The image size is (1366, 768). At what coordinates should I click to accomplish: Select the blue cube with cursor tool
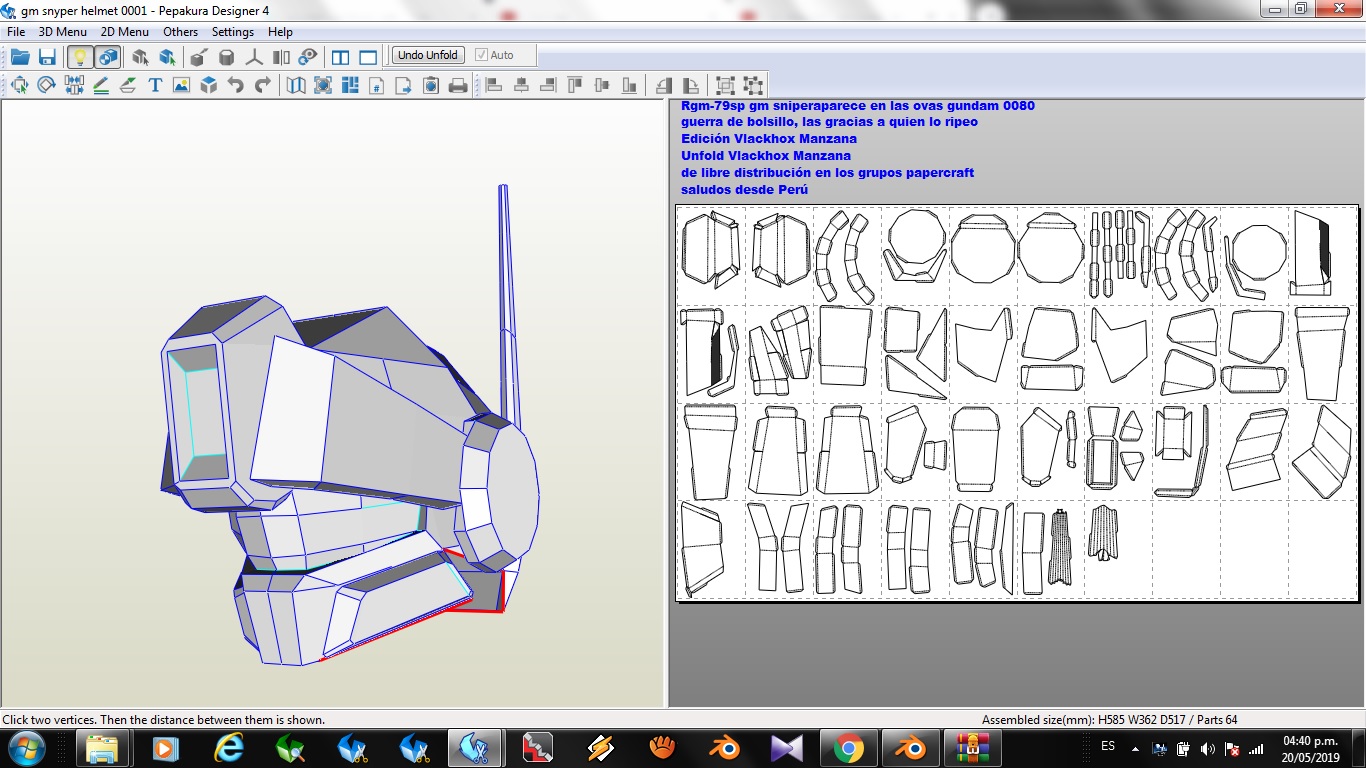[167, 57]
